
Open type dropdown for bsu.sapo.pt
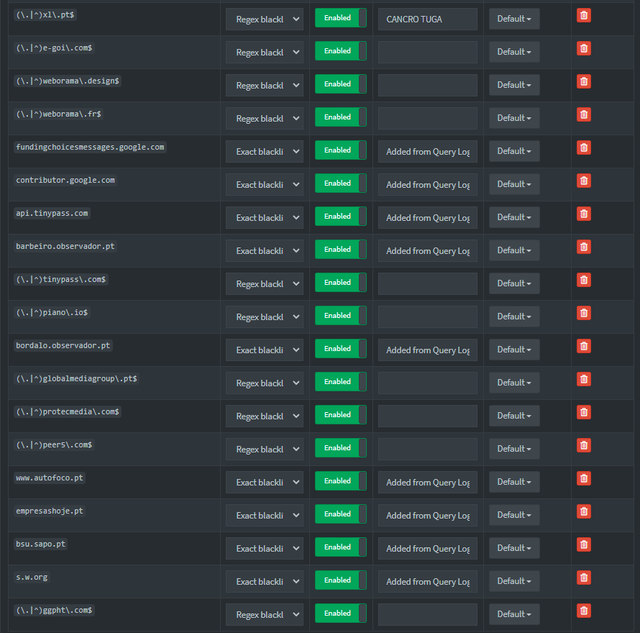coord(264,548)
